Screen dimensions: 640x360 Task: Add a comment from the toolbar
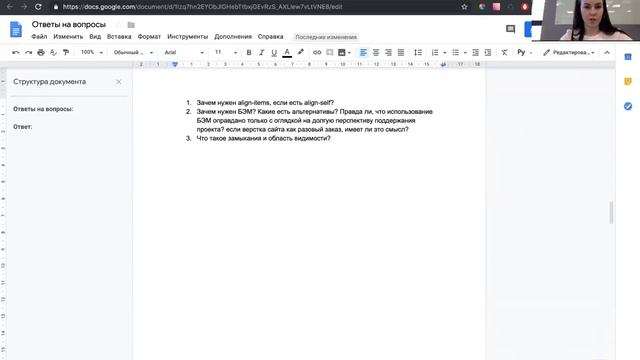329,52
